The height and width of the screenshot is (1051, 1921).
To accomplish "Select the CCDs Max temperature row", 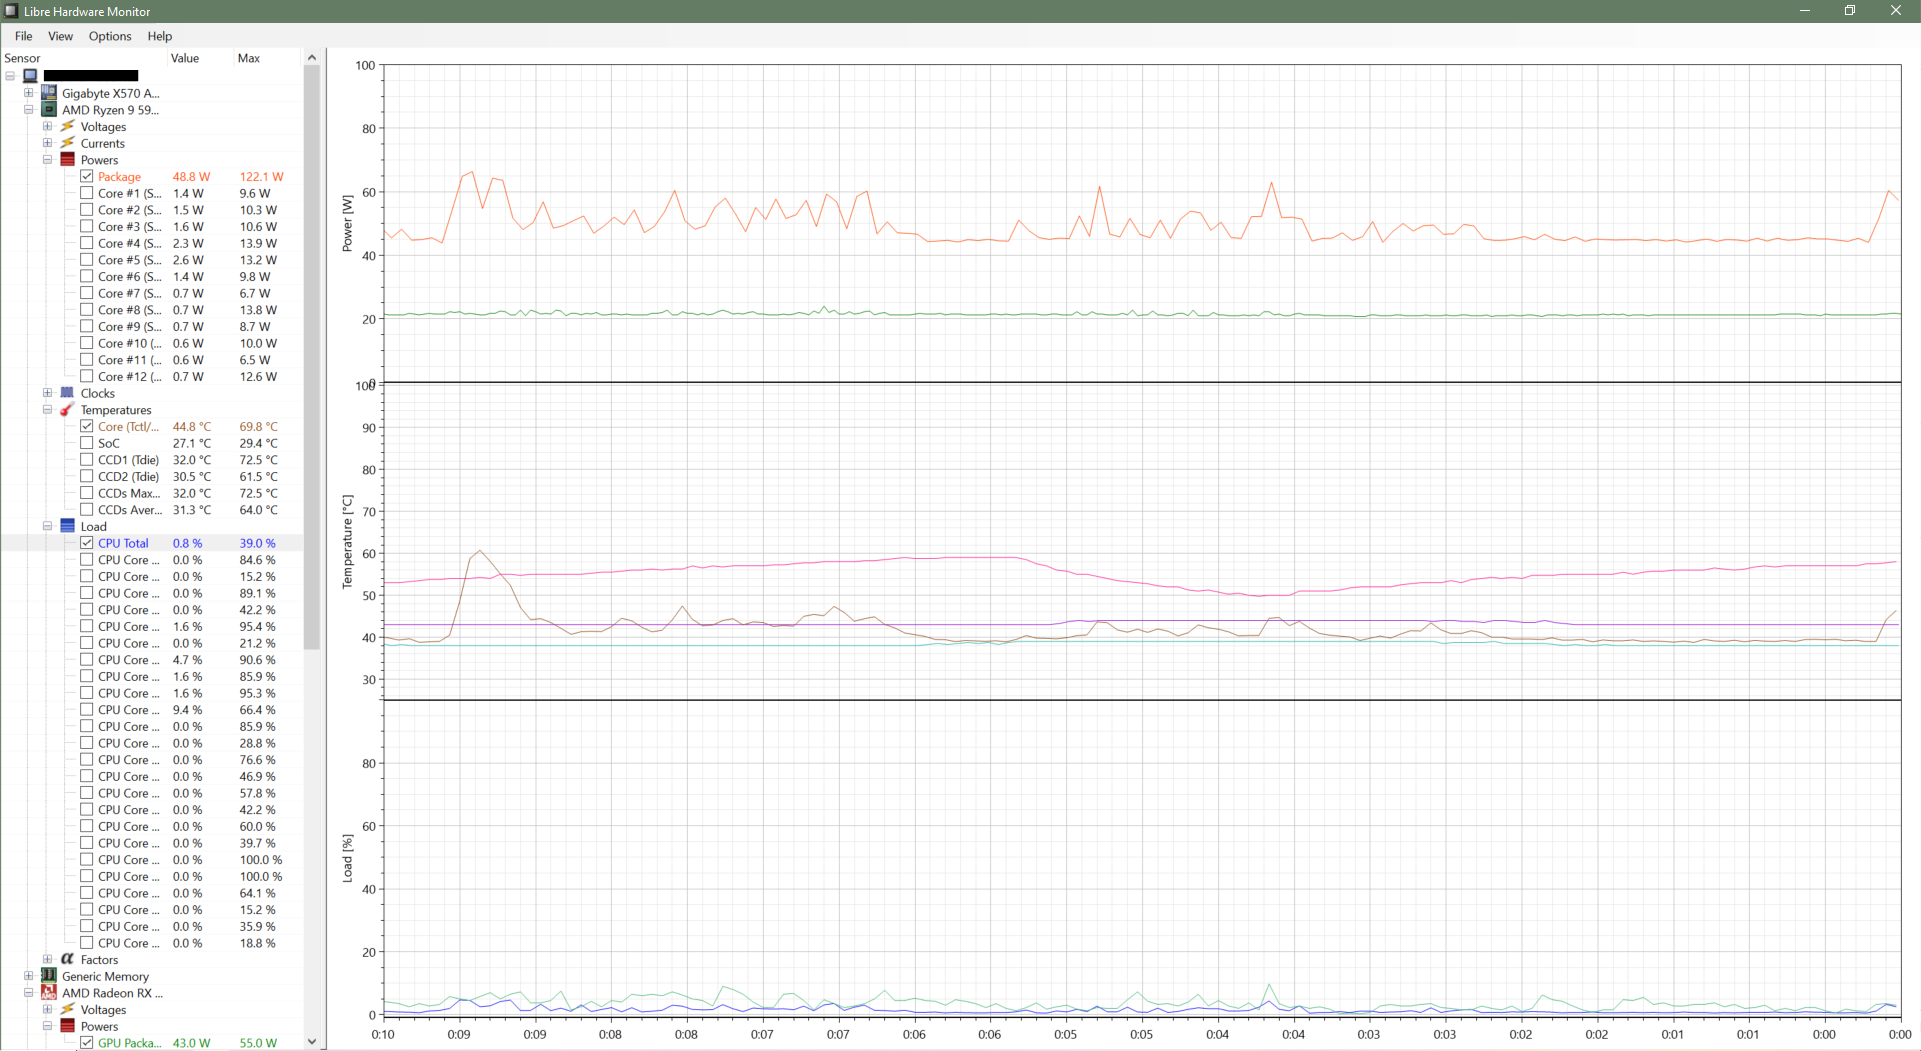I will [151, 493].
